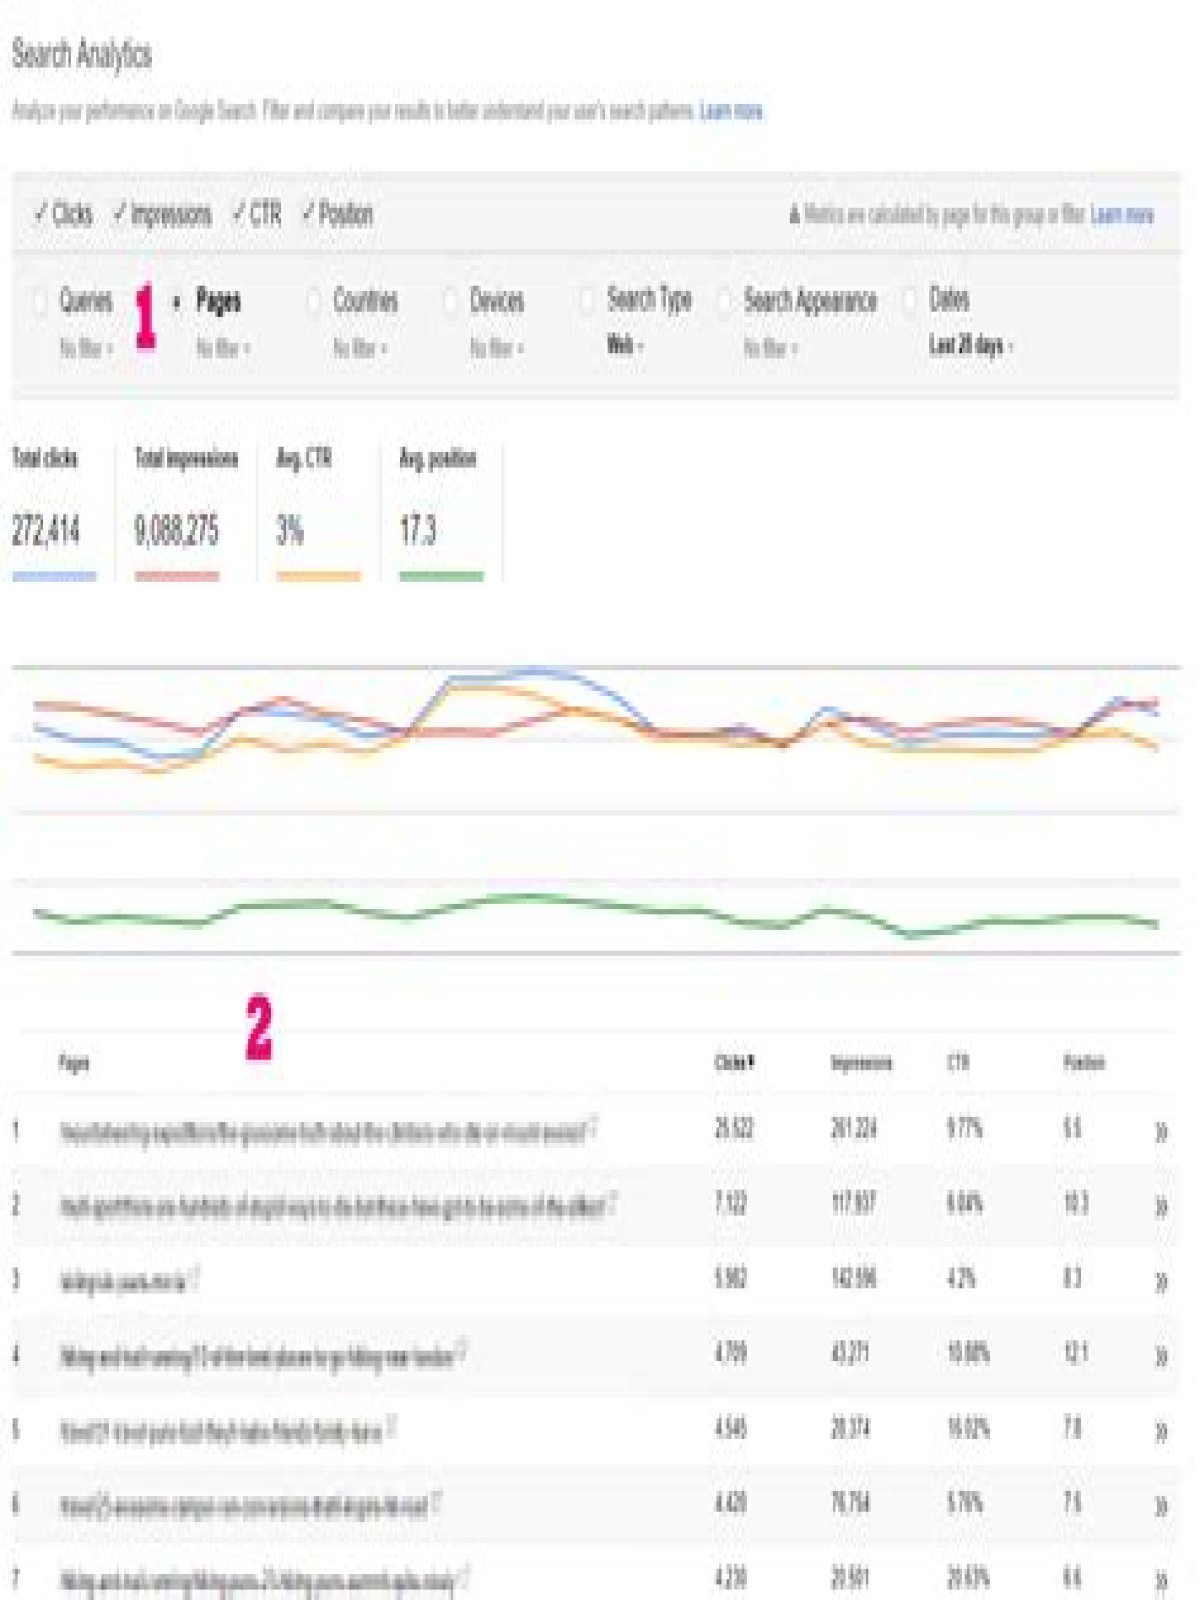Open external link icon beside first page URL
Image resolution: width=1200 pixels, height=1600 pixels.
click(x=593, y=1126)
